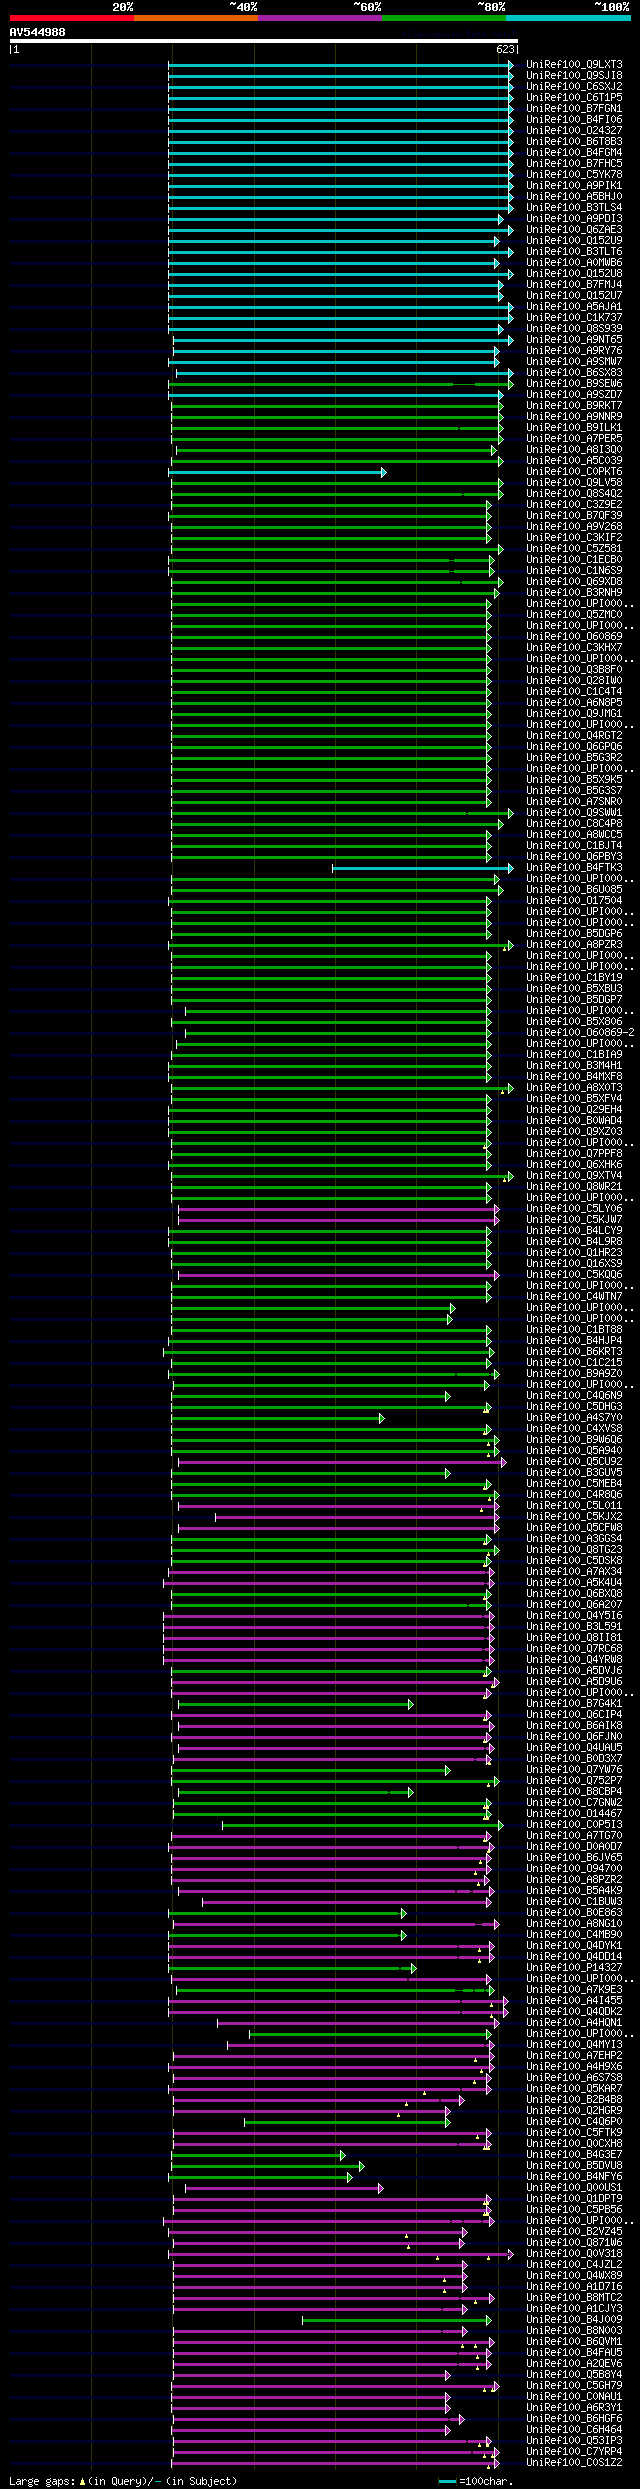This screenshot has width=640, height=2489.
Task: Click hit label UniRef100_C3Z9E2
Action: tap(574, 505)
